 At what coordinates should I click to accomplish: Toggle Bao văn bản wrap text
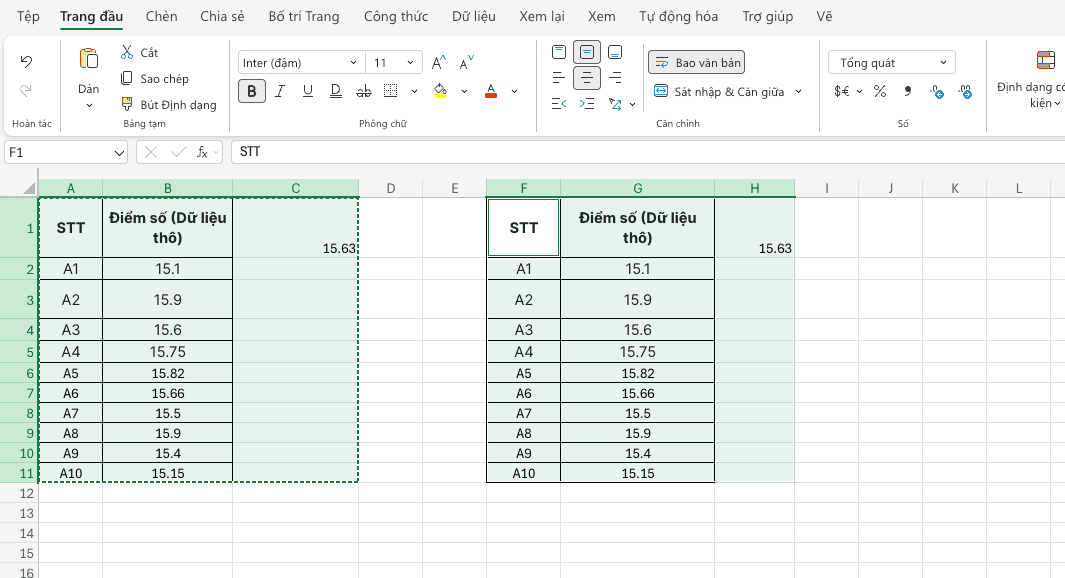click(x=697, y=62)
